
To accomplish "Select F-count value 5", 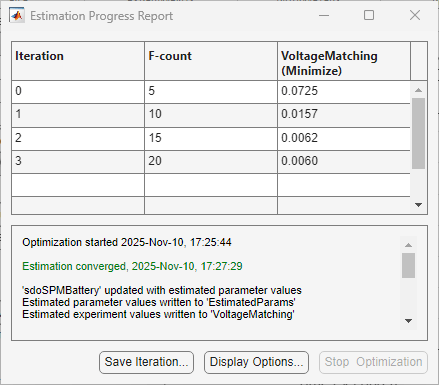I will pos(211,92).
